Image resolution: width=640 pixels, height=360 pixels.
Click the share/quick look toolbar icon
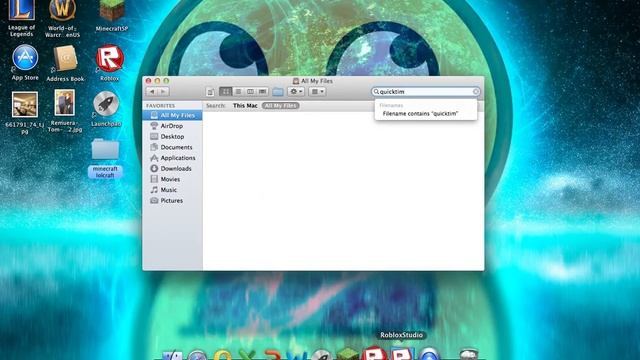pos(211,92)
